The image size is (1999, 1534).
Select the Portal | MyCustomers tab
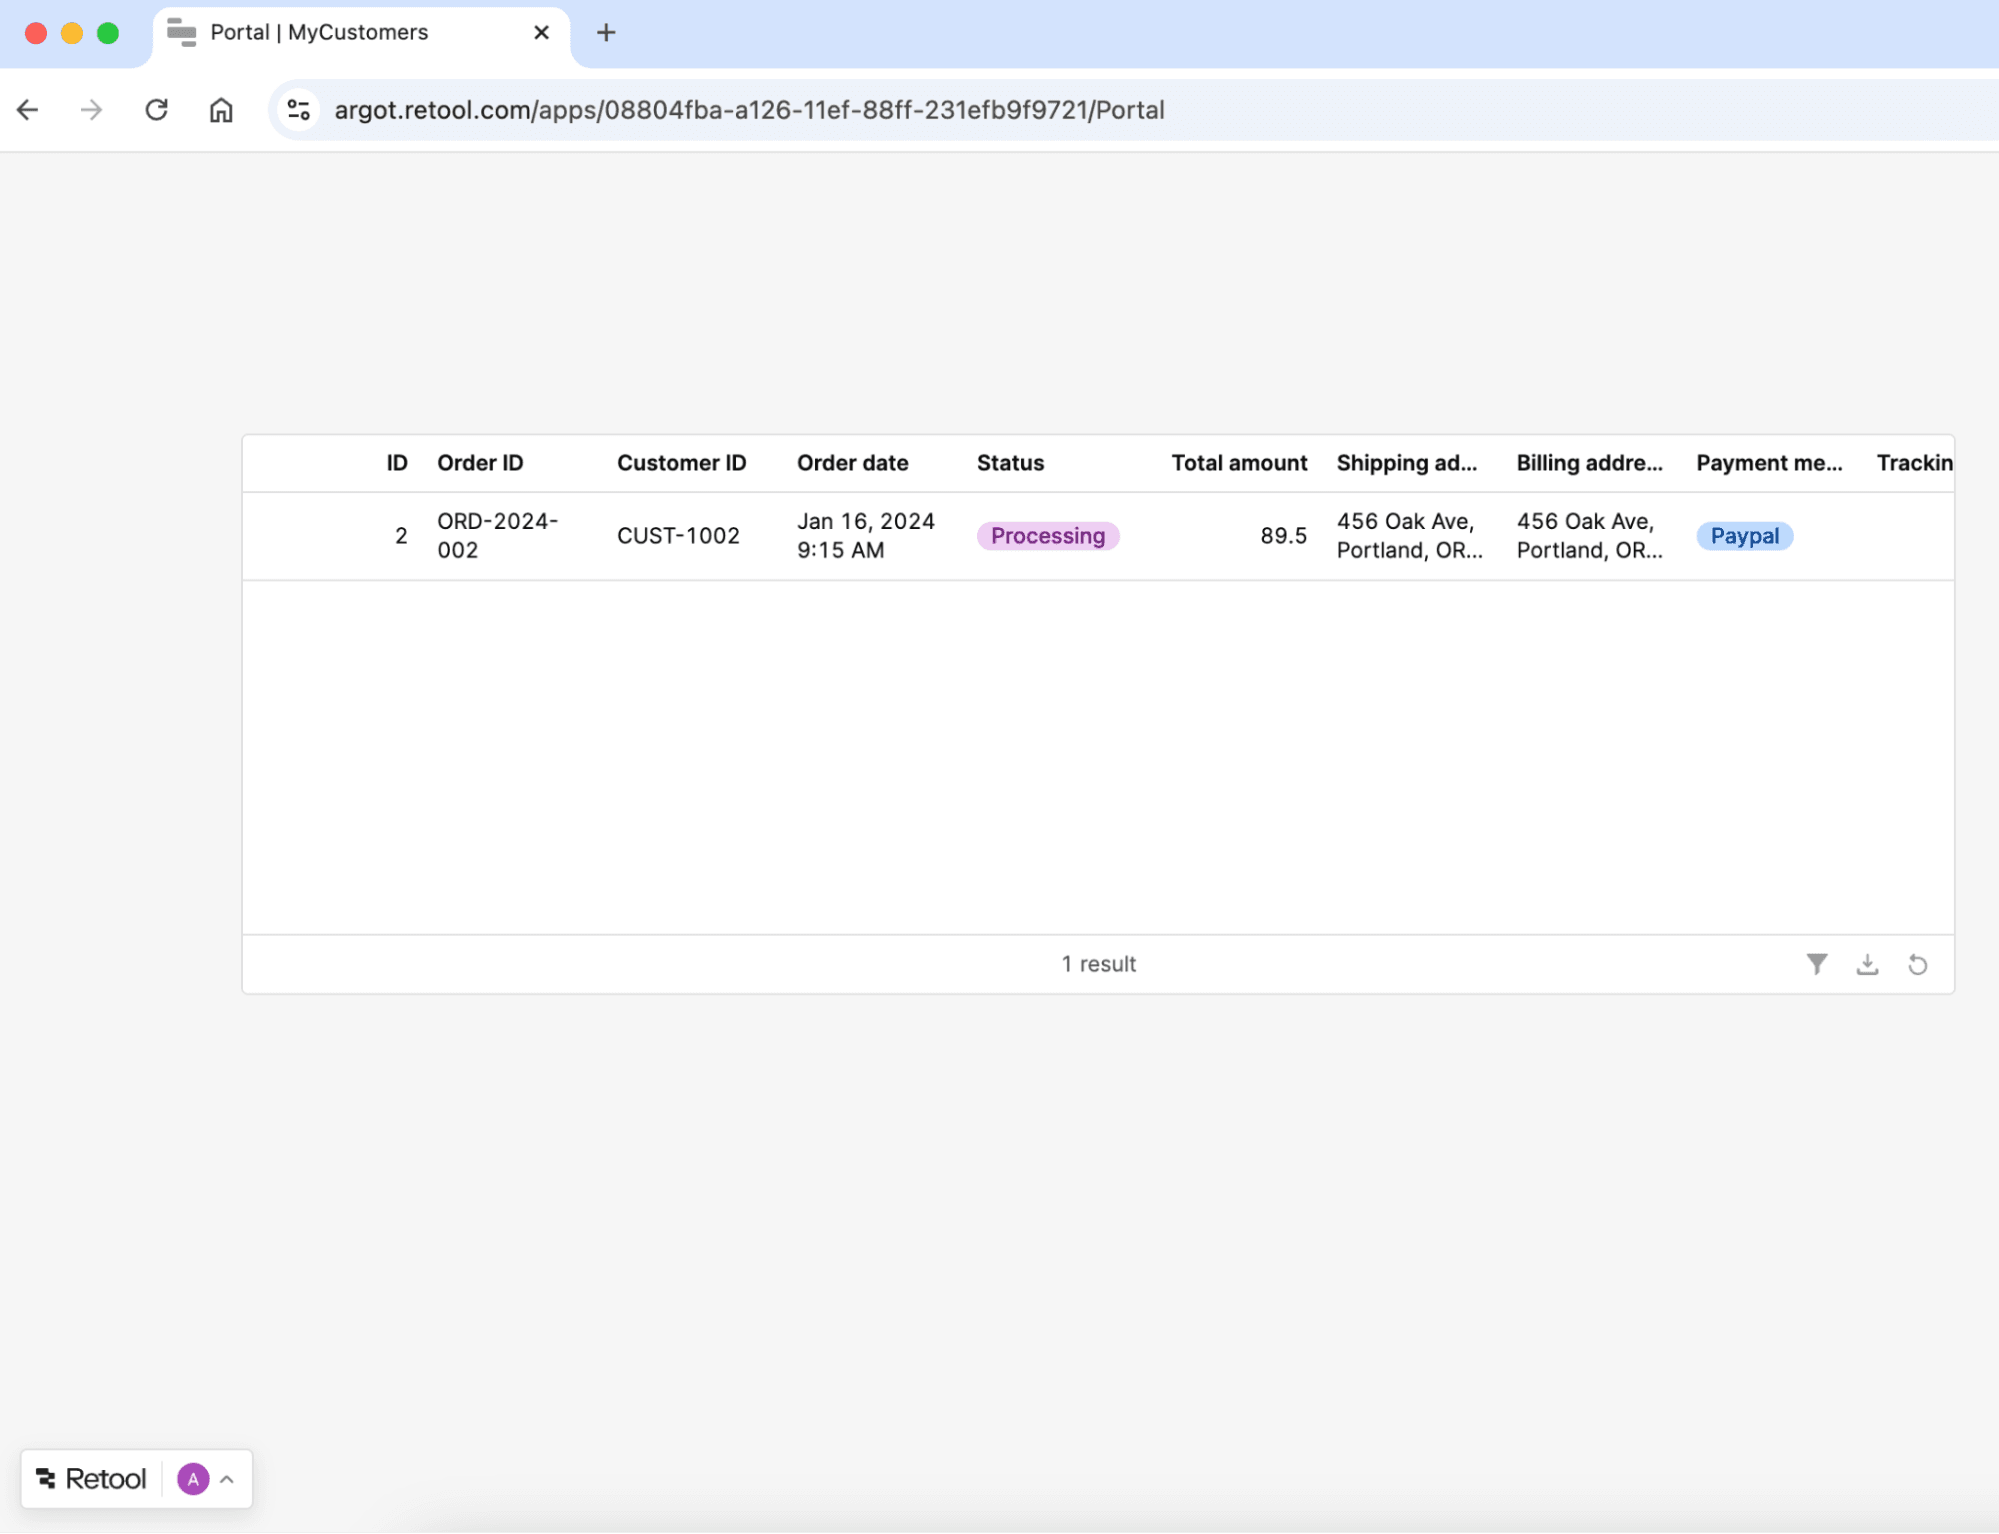click(319, 33)
